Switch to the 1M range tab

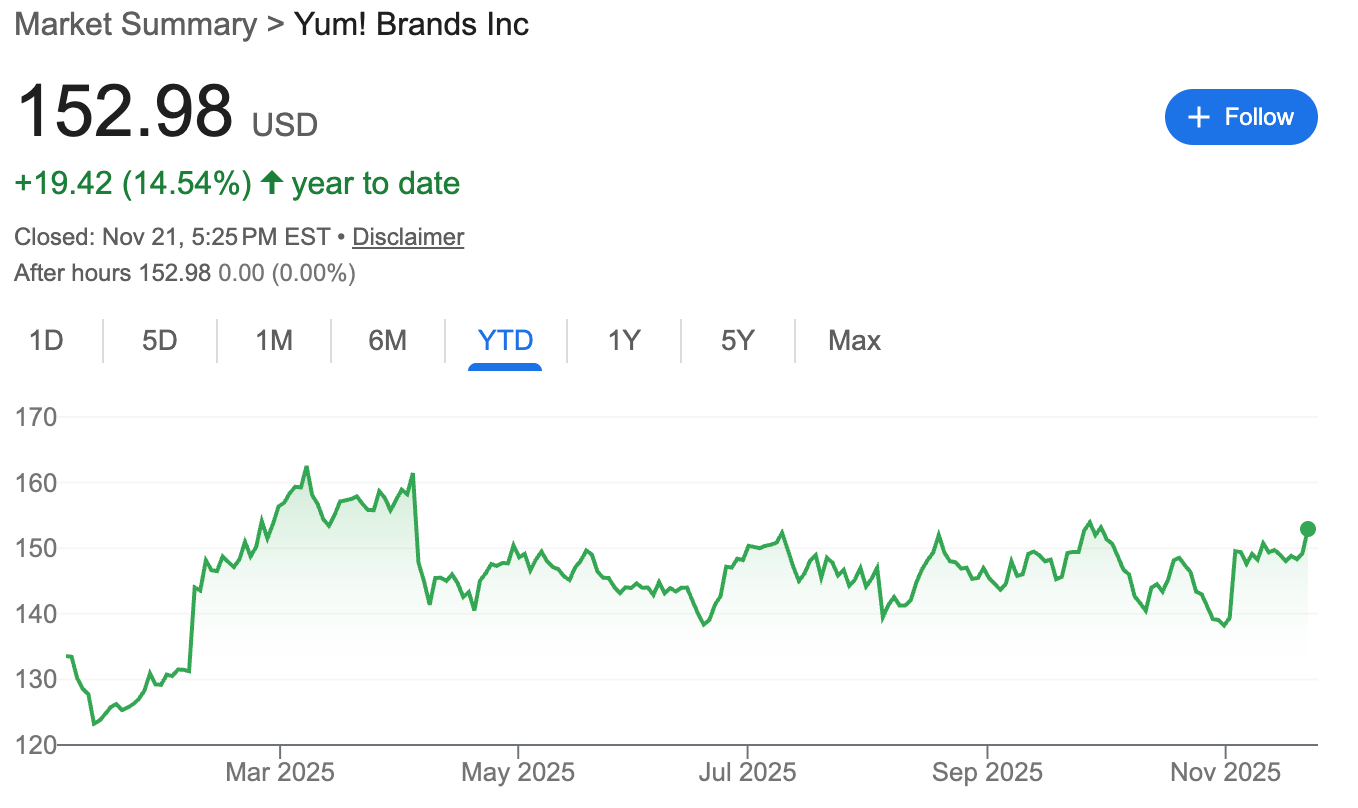coord(274,341)
